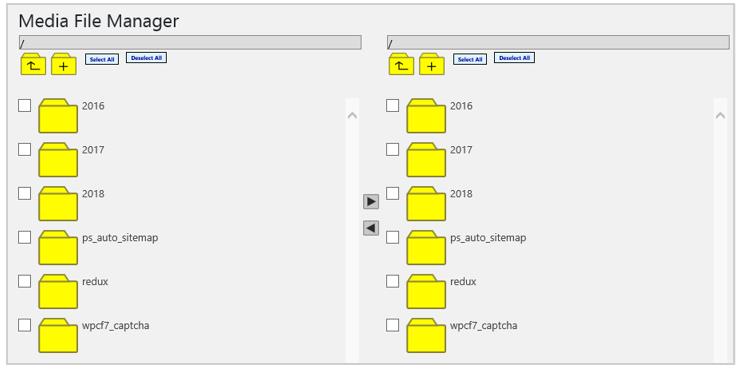Click Select All in right pane

tap(470, 59)
